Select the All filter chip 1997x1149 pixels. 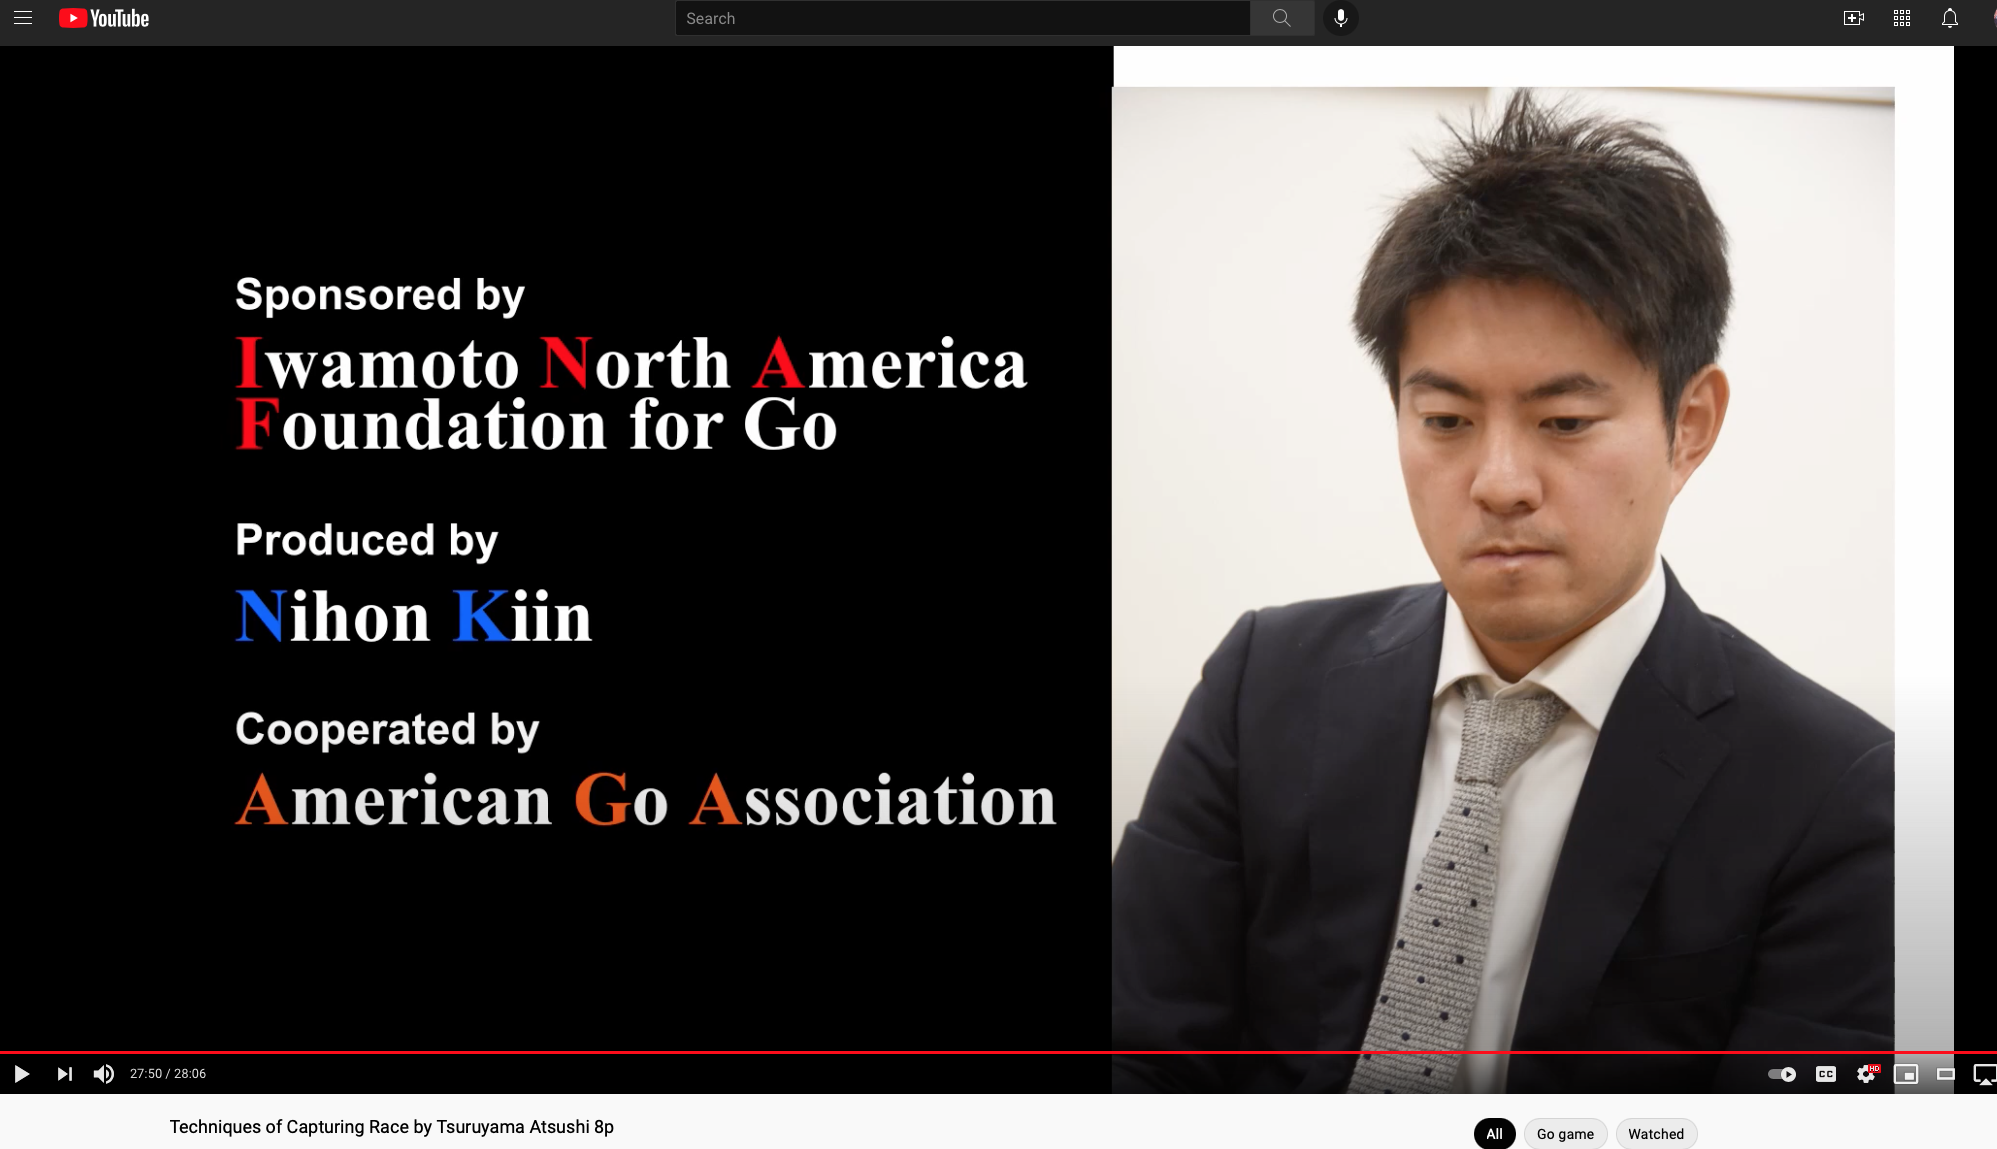point(1494,1133)
